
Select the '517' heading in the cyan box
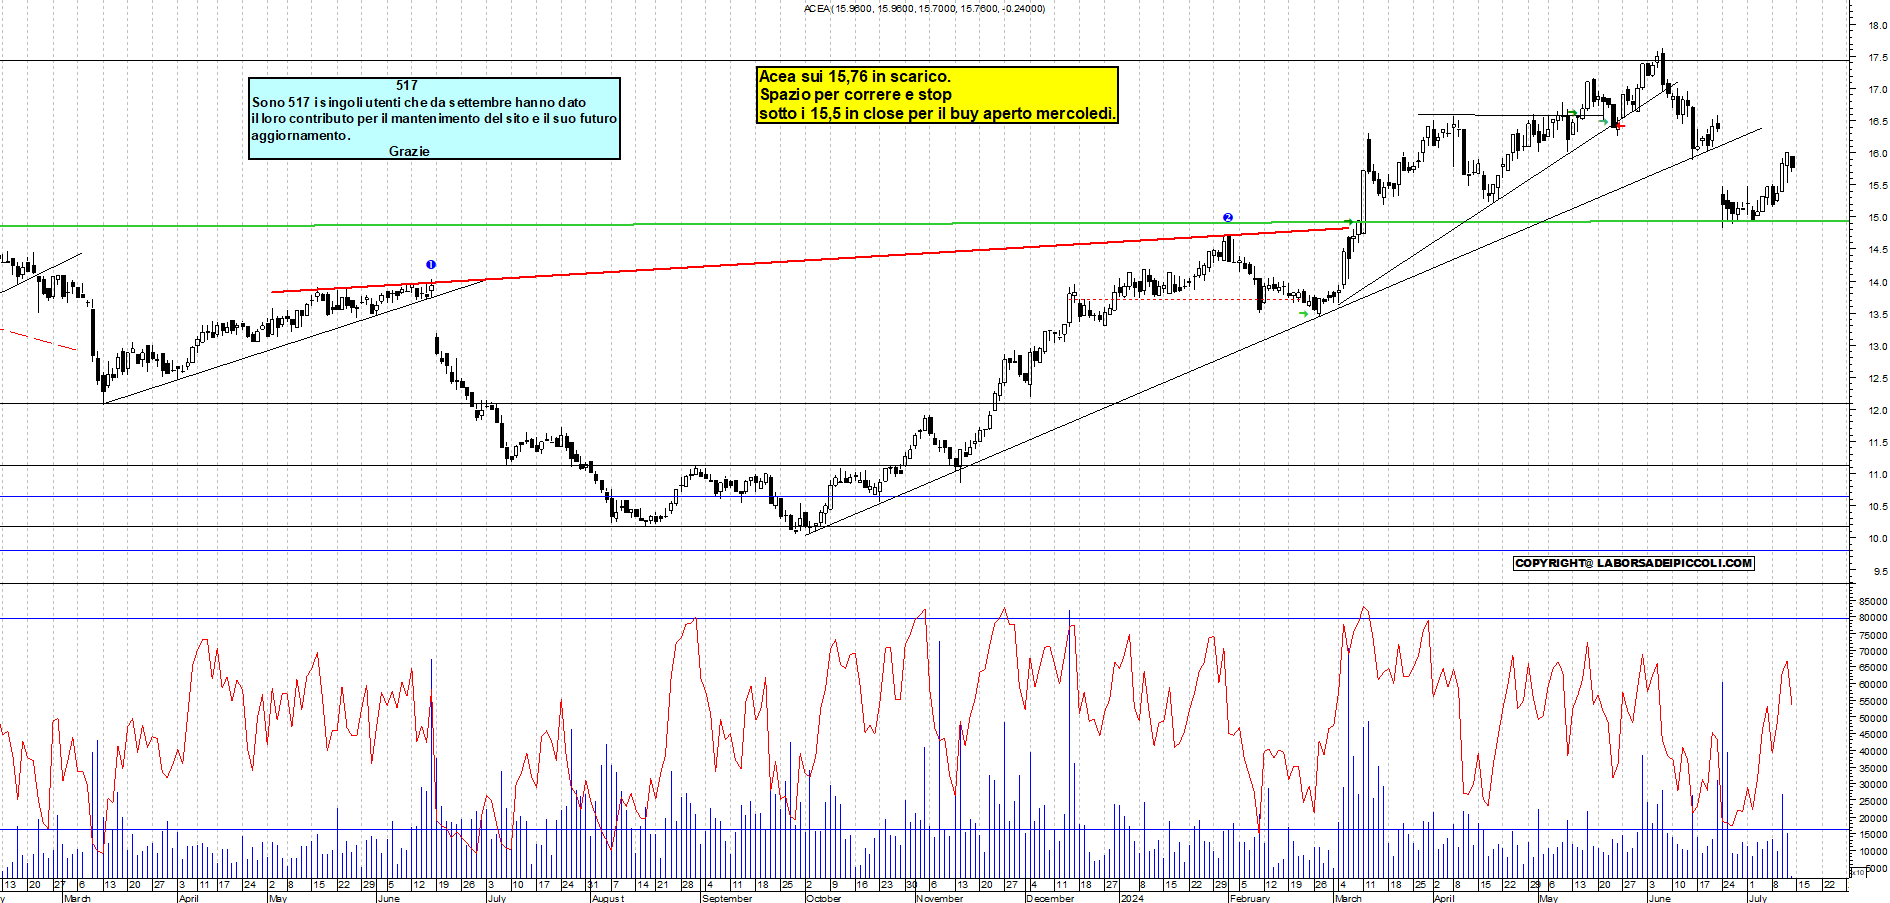[407, 86]
